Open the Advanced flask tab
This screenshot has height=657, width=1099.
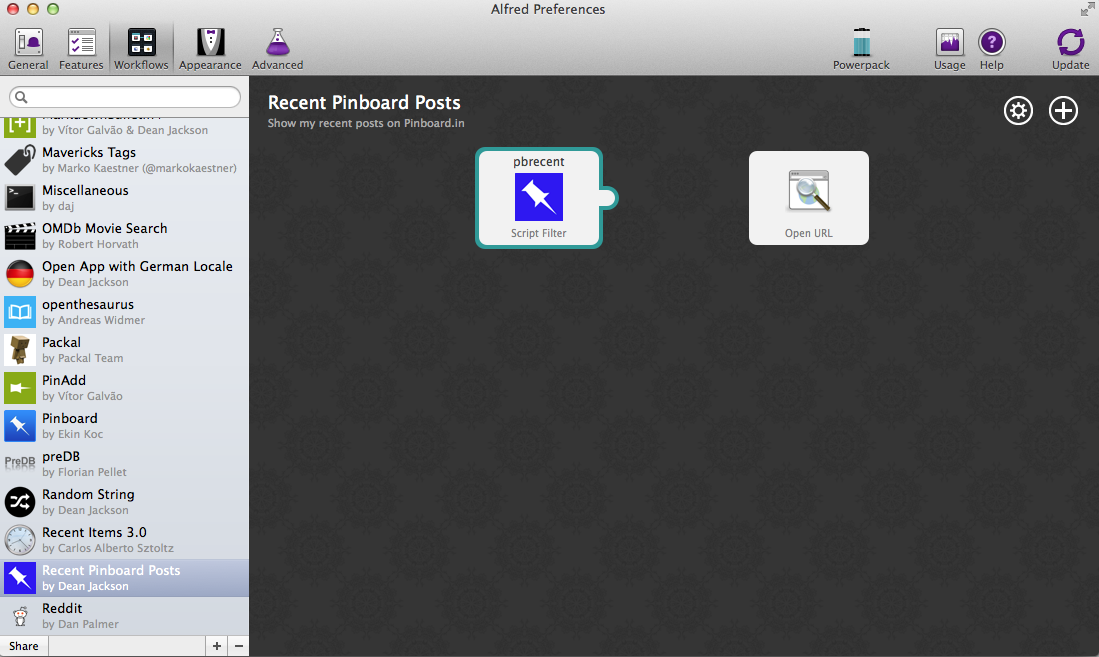(x=278, y=49)
